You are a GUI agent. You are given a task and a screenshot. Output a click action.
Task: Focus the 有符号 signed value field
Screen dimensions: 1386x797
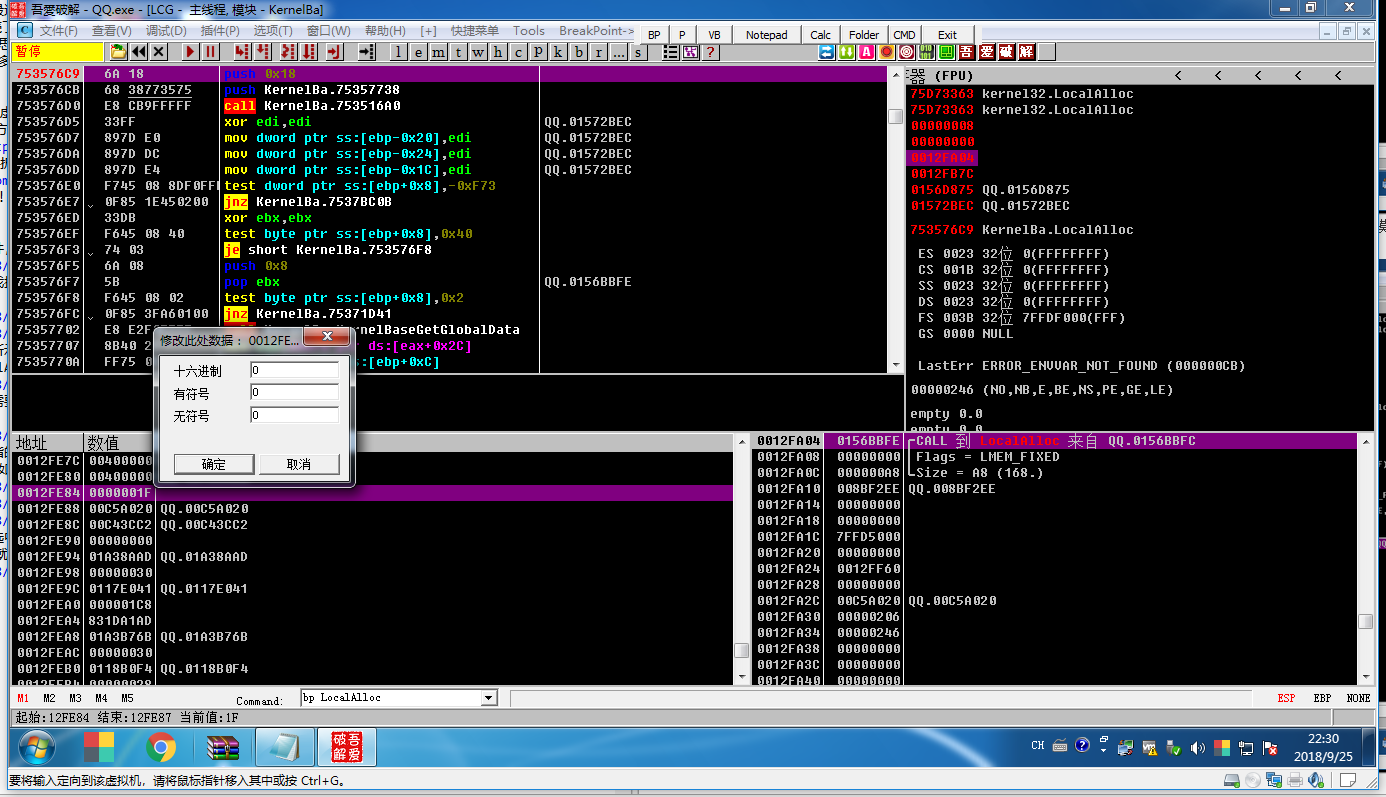click(294, 392)
